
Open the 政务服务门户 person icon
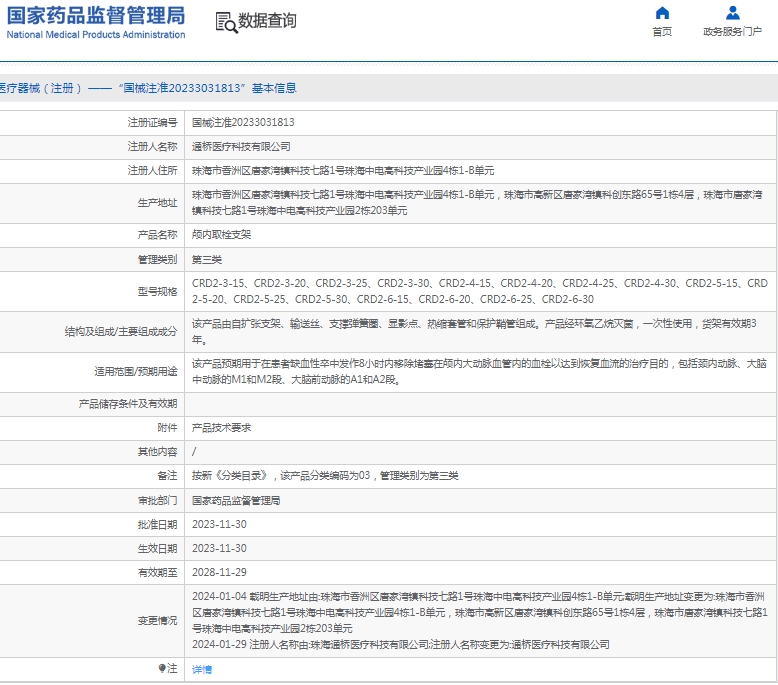(x=732, y=13)
